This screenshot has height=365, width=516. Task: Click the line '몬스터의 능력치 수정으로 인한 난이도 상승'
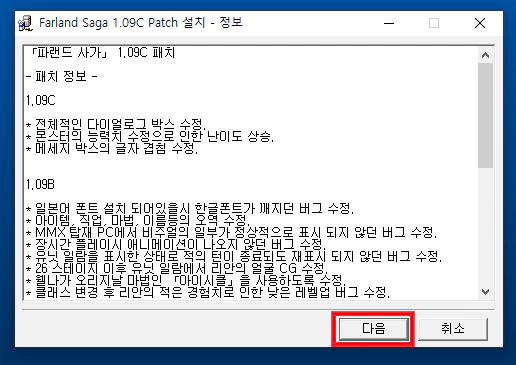(x=150, y=137)
